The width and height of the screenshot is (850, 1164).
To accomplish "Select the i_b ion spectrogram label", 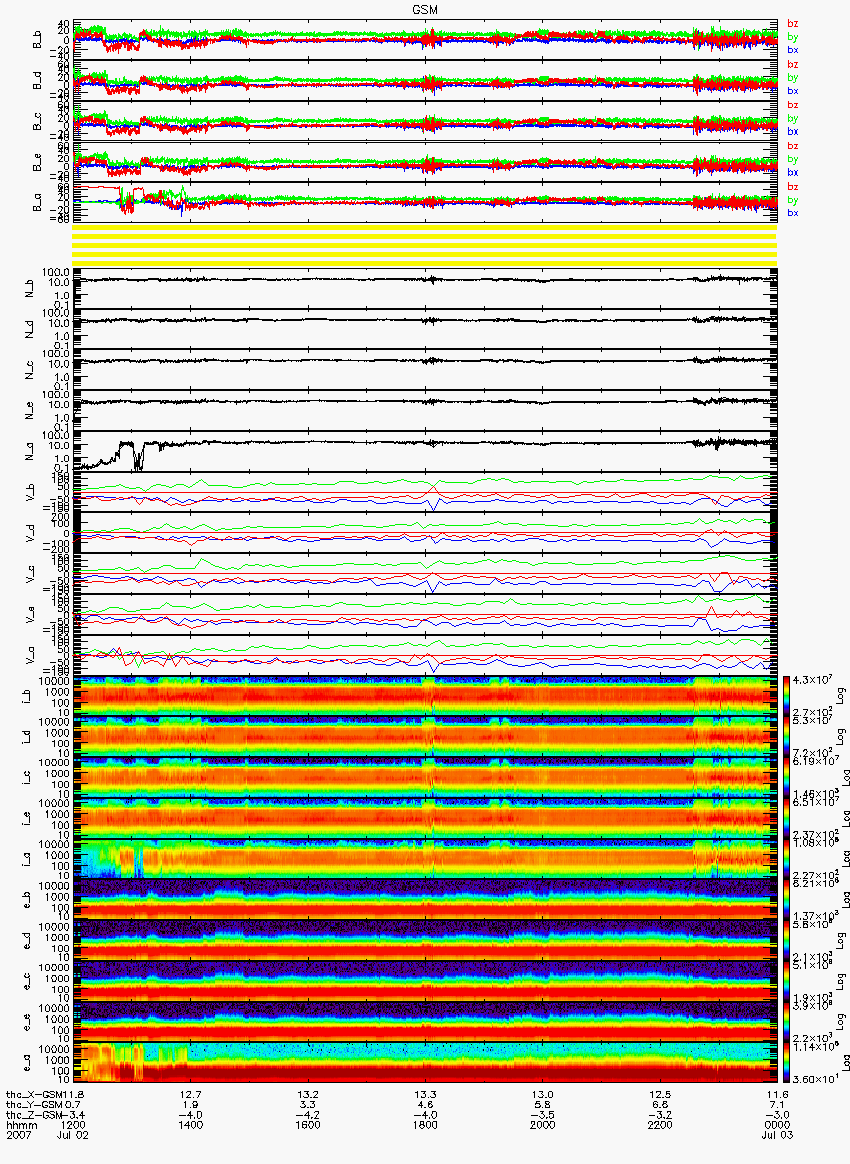I will click(x=27, y=696).
